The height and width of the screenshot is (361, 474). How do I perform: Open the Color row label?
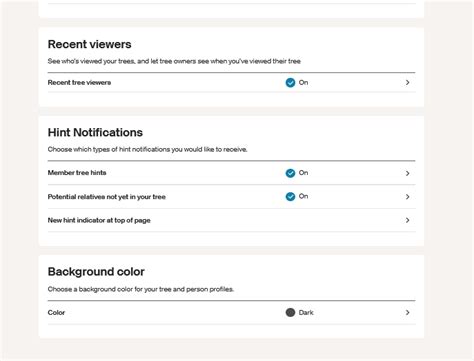(x=56, y=312)
